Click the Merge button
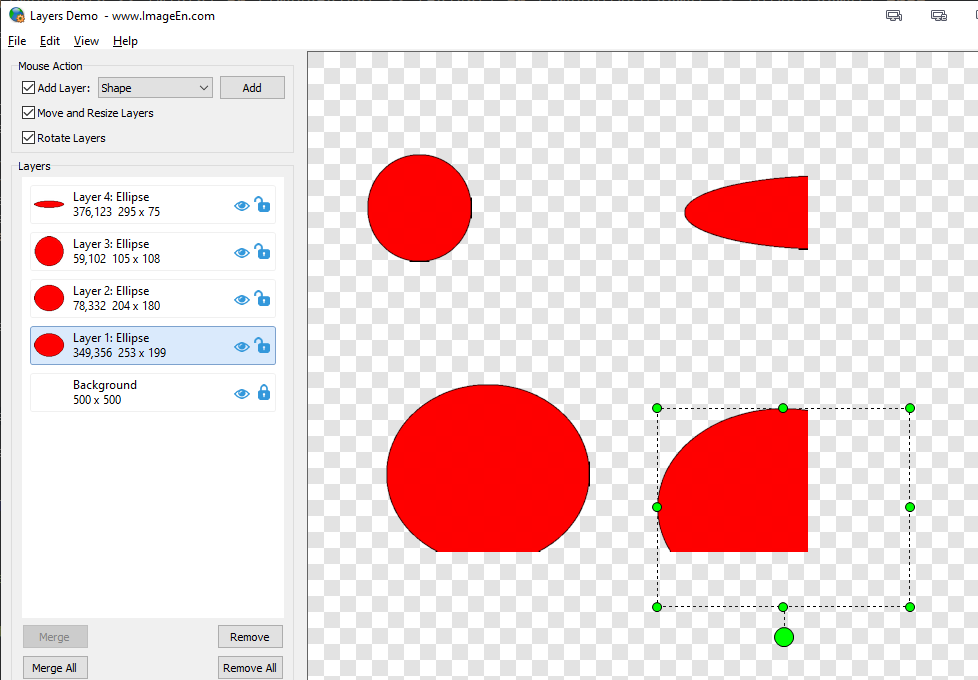 tap(55, 637)
